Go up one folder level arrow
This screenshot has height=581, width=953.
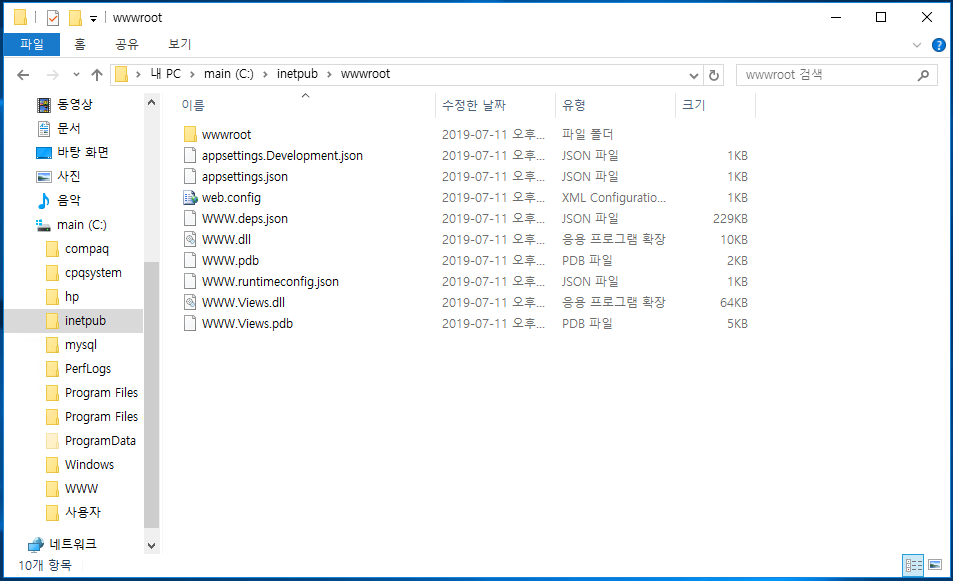point(97,75)
